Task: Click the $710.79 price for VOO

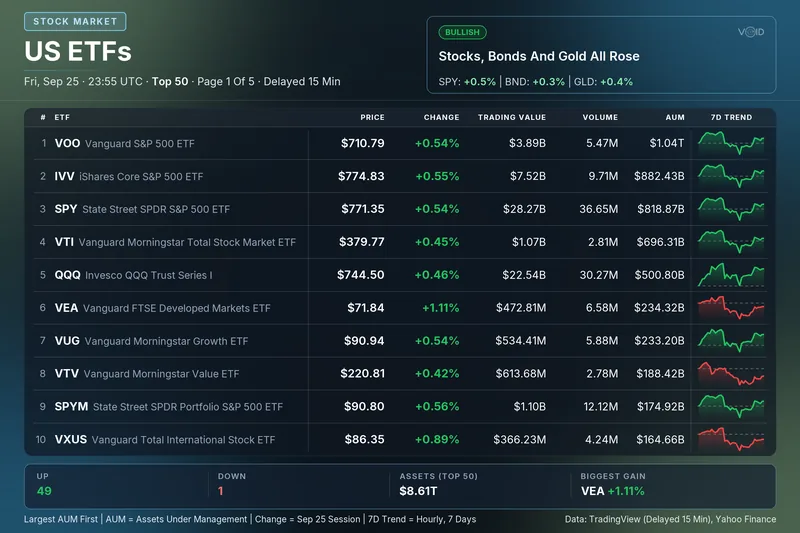Action: pyautogui.click(x=363, y=143)
